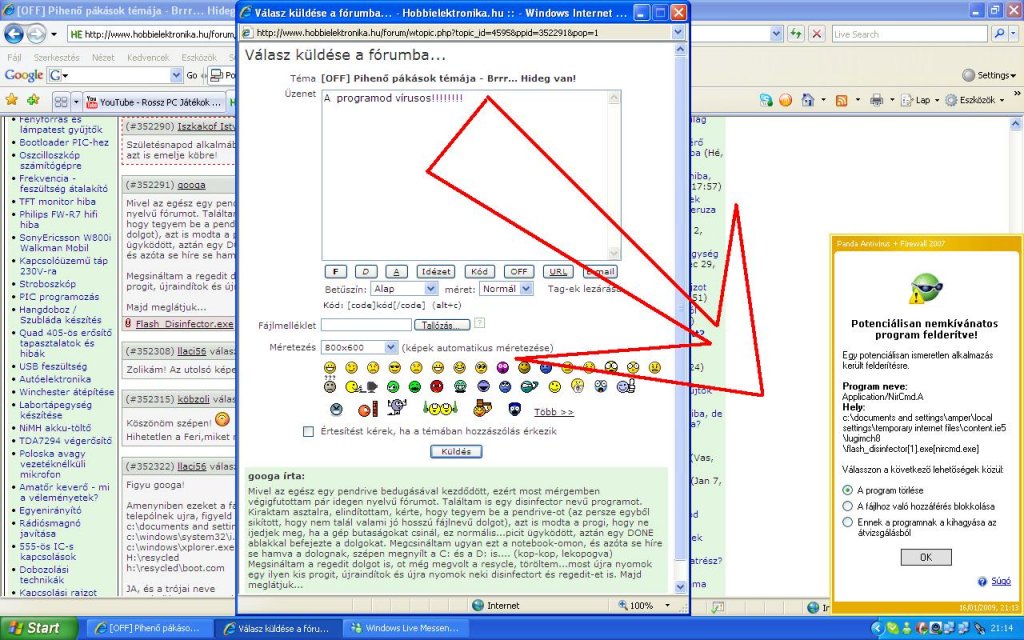Click the Kód code button
The height and width of the screenshot is (640, 1024).
pyautogui.click(x=479, y=271)
